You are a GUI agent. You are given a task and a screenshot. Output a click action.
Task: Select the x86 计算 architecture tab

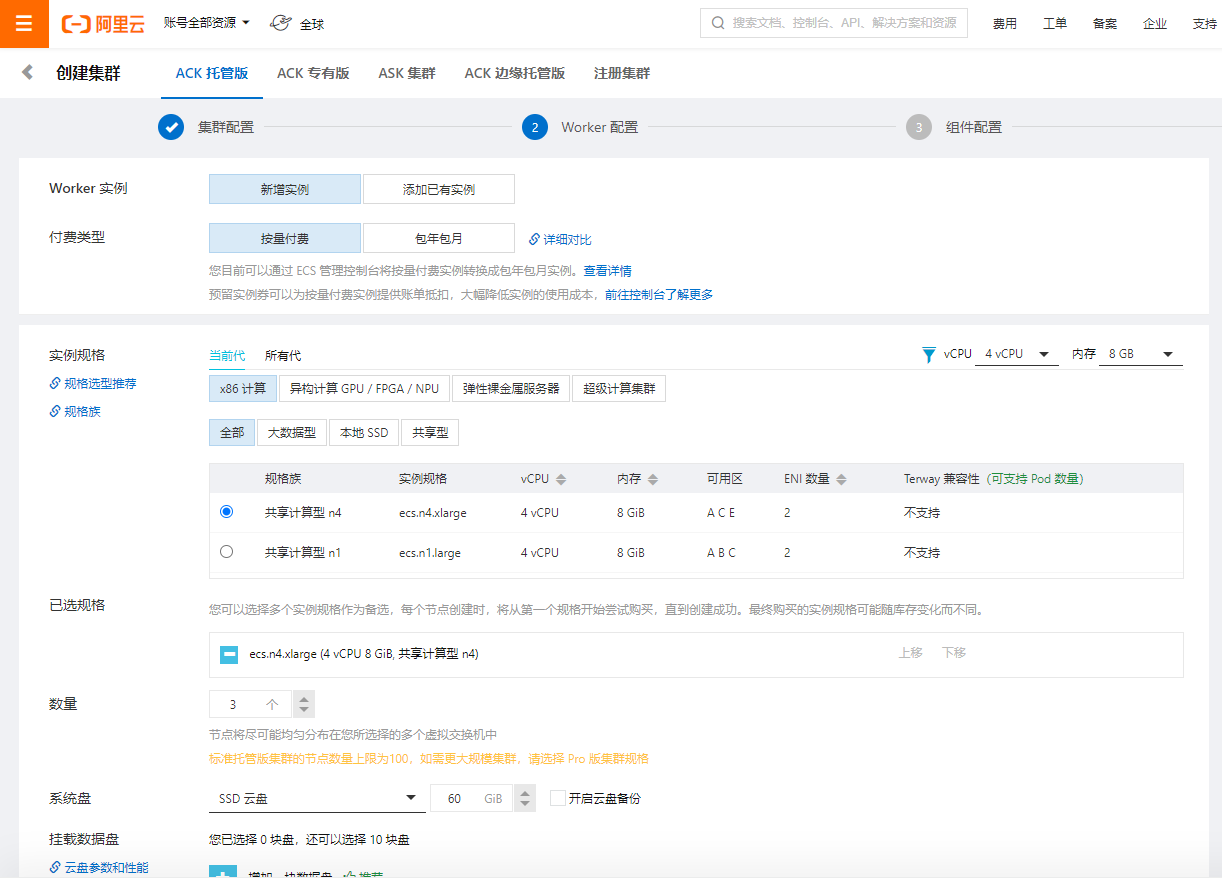pos(243,388)
